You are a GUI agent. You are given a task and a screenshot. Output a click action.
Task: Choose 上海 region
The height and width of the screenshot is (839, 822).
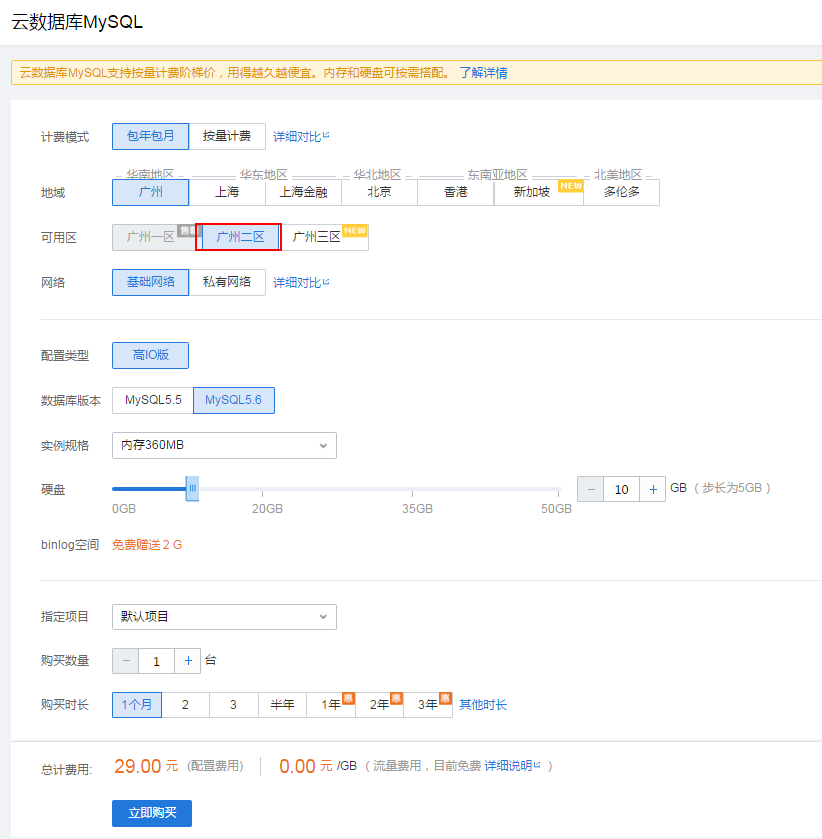(x=227, y=192)
